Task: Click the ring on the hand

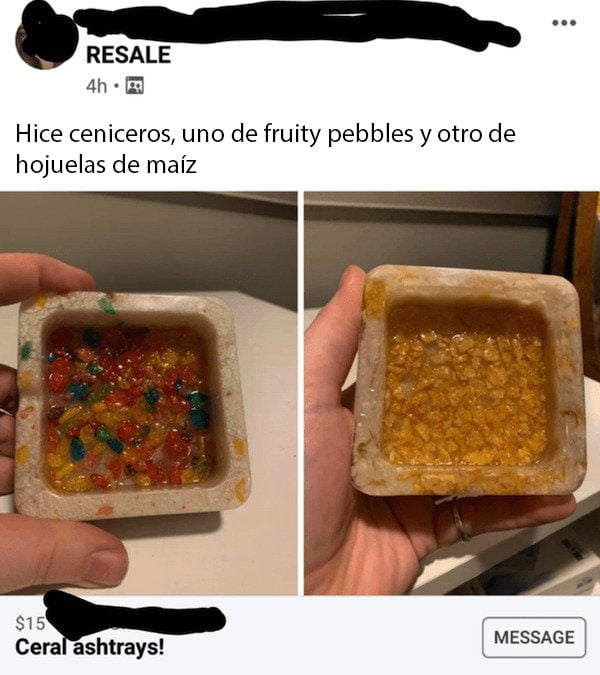Action: [x=461, y=520]
